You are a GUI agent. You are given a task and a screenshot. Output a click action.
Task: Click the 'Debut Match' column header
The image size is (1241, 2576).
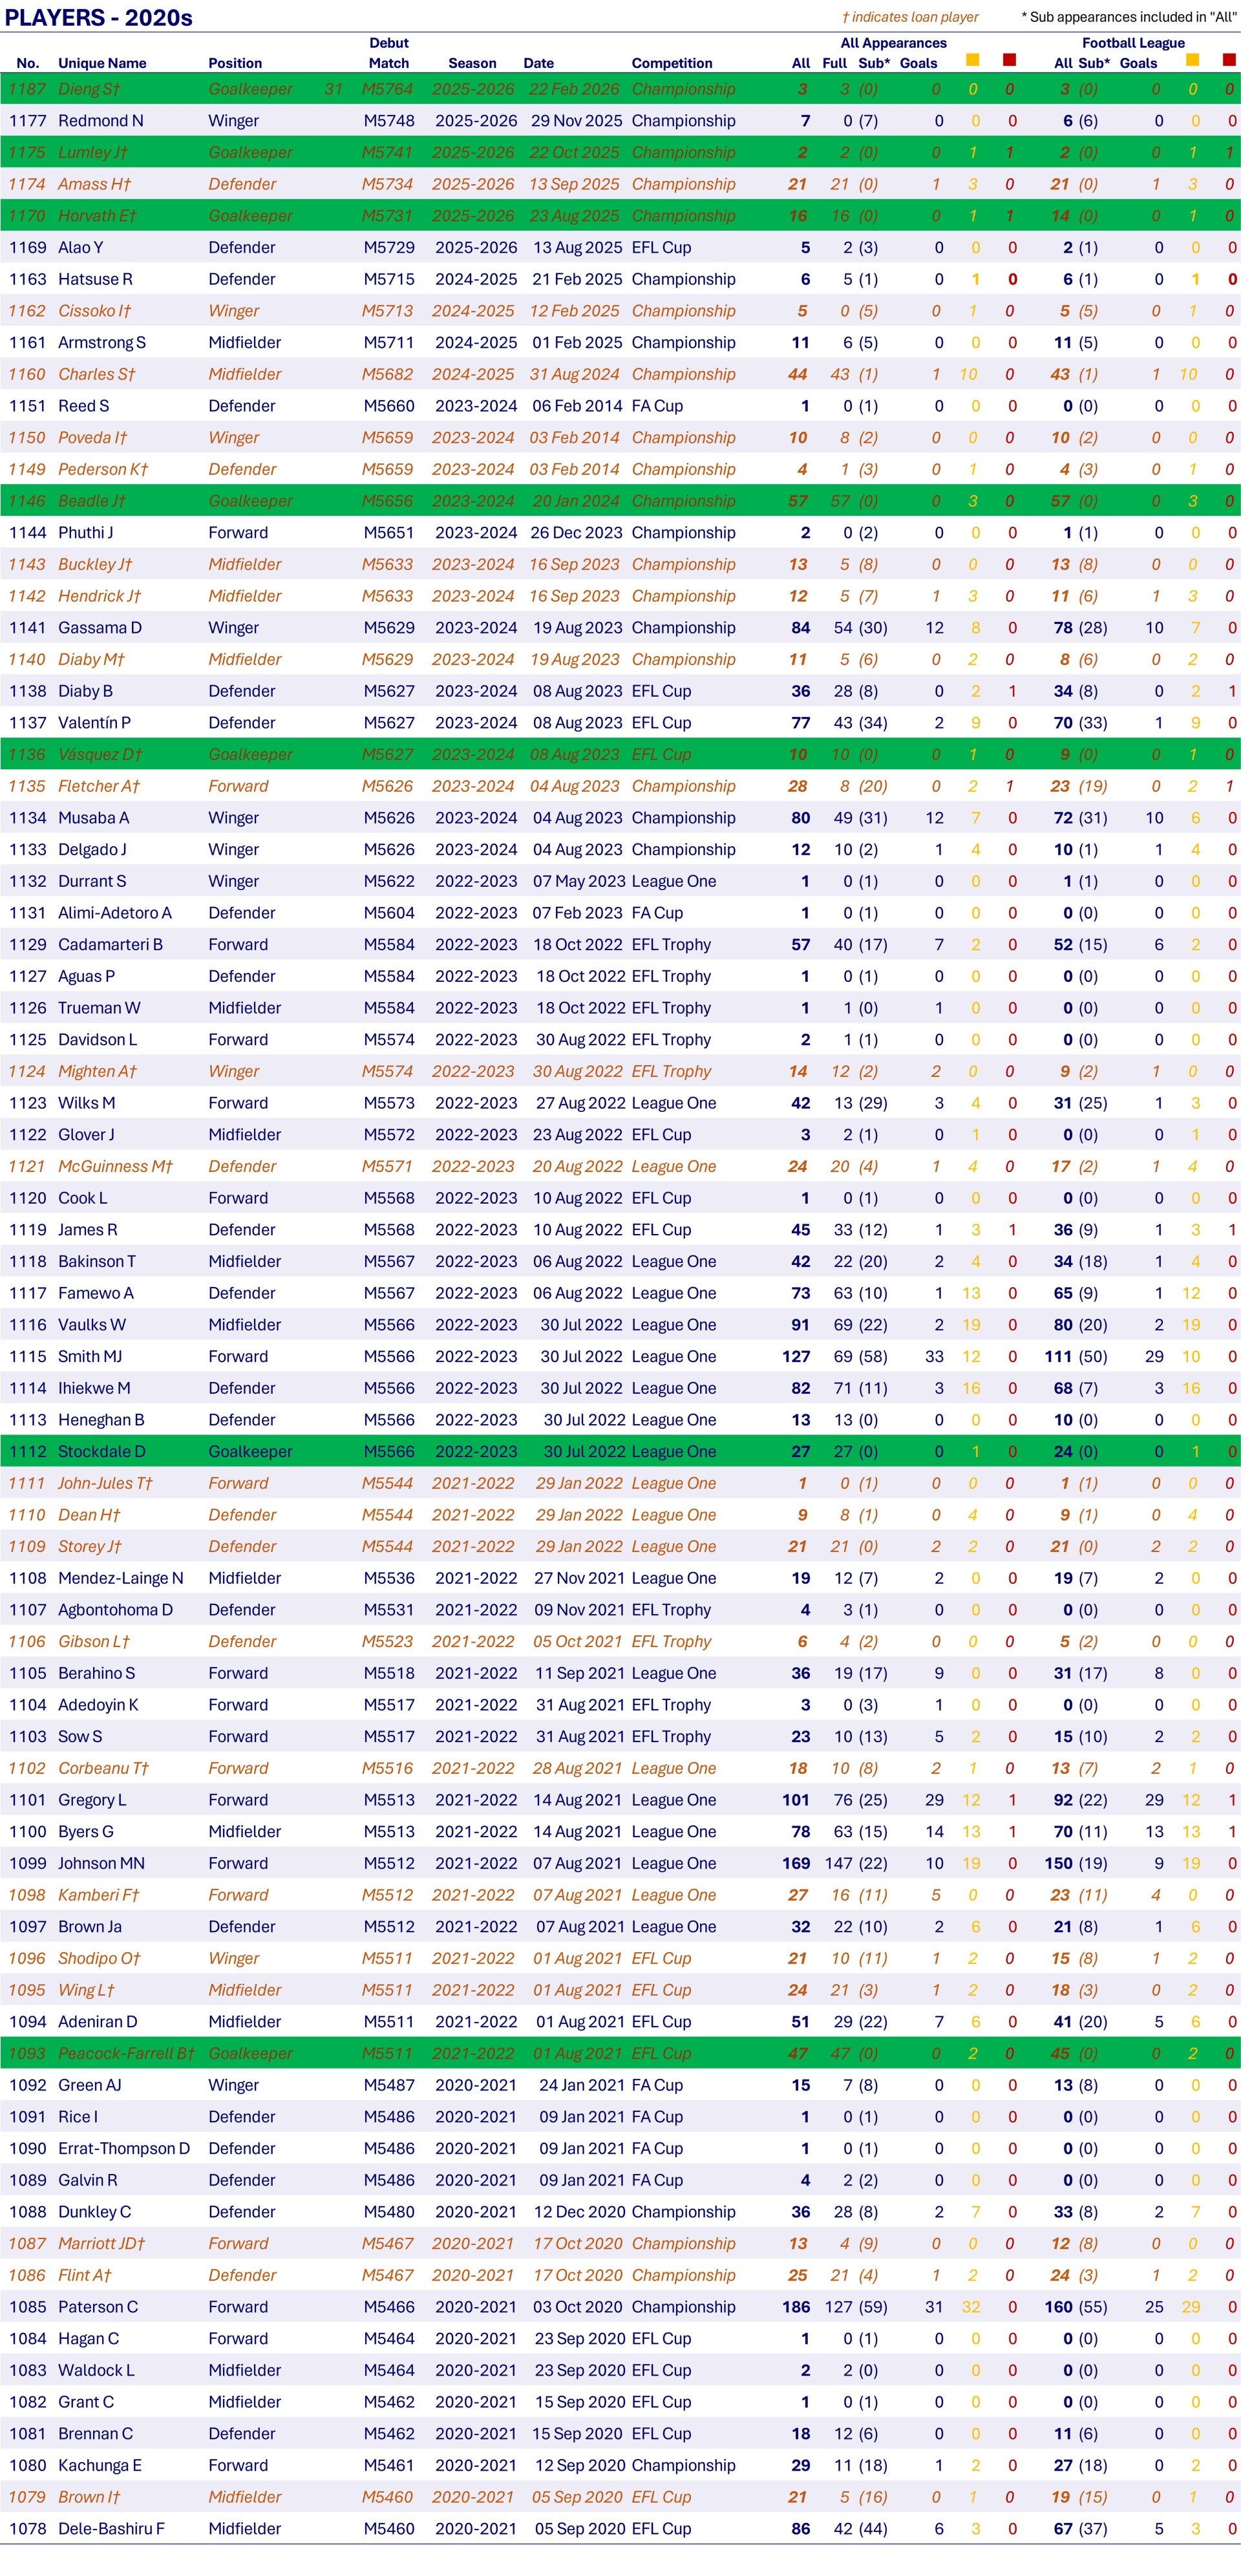point(388,53)
